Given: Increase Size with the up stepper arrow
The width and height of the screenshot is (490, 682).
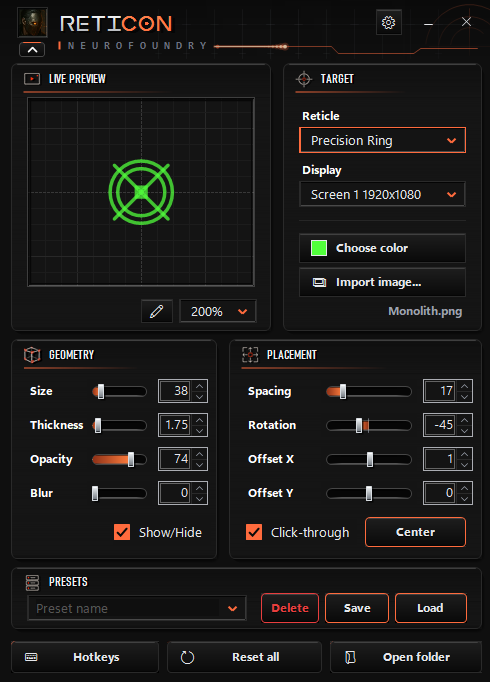Looking at the screenshot, I should coord(200,386).
